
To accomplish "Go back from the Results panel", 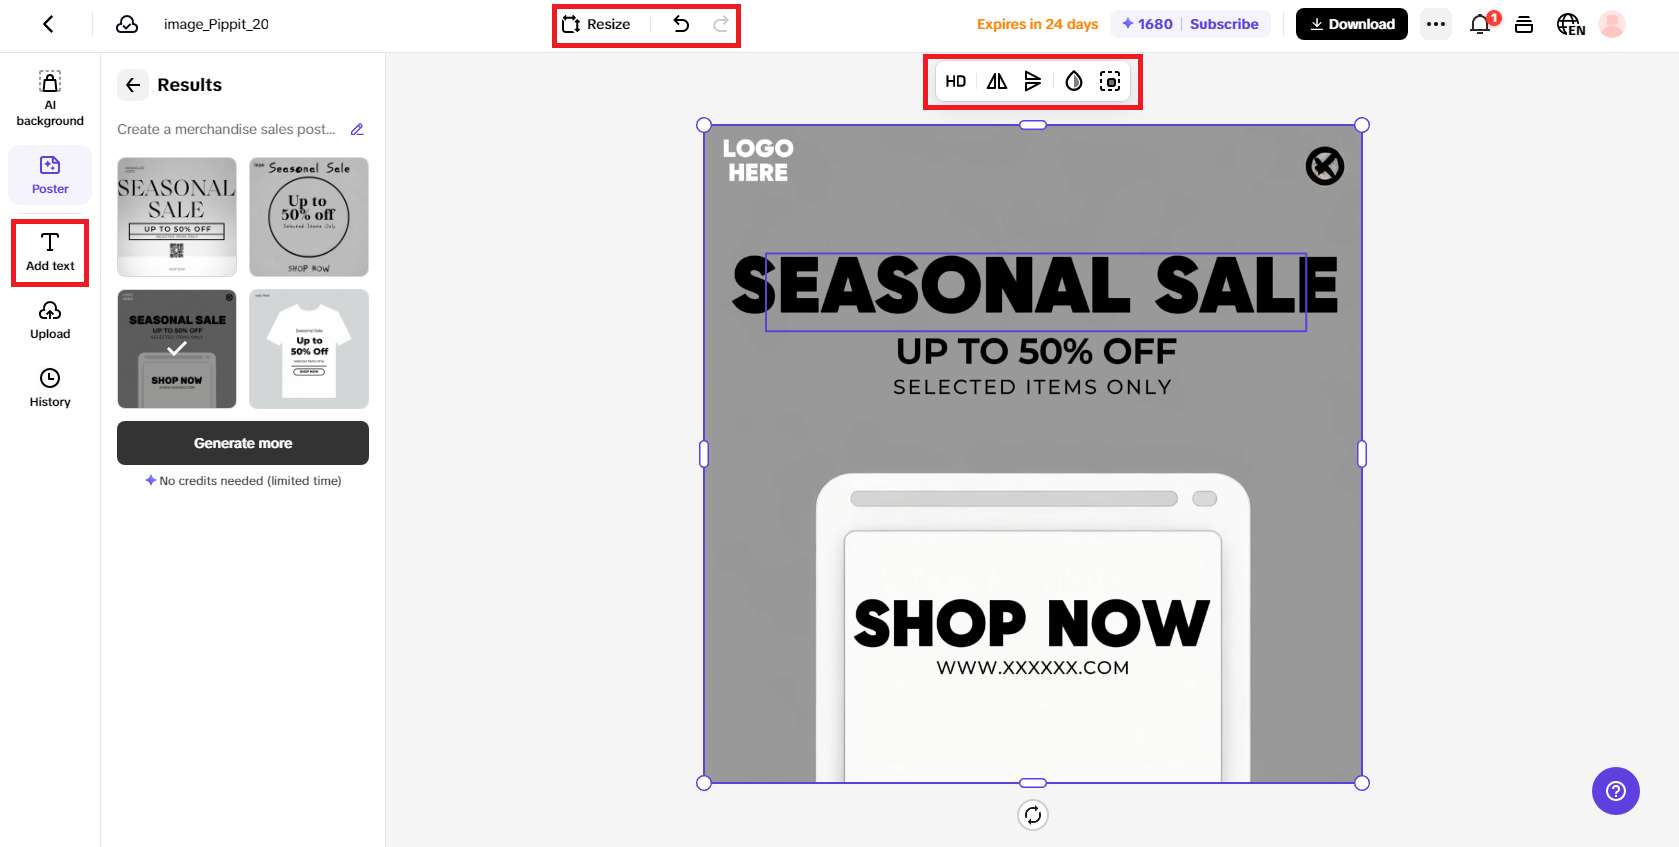I will point(133,85).
